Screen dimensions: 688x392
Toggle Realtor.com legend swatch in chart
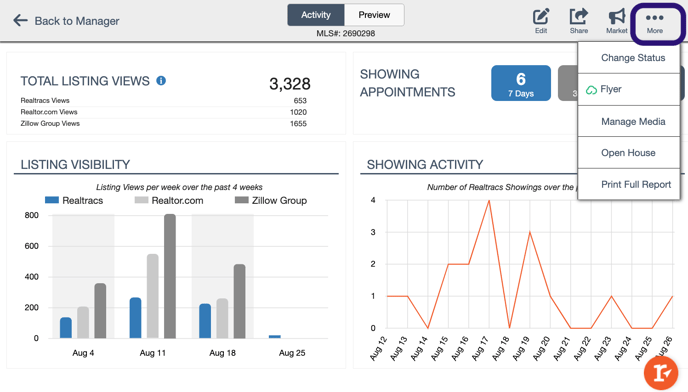pyautogui.click(x=141, y=200)
